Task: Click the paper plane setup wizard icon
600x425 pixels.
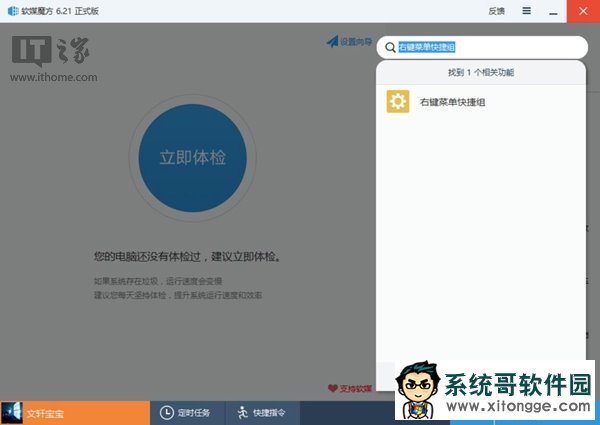Action: point(332,42)
